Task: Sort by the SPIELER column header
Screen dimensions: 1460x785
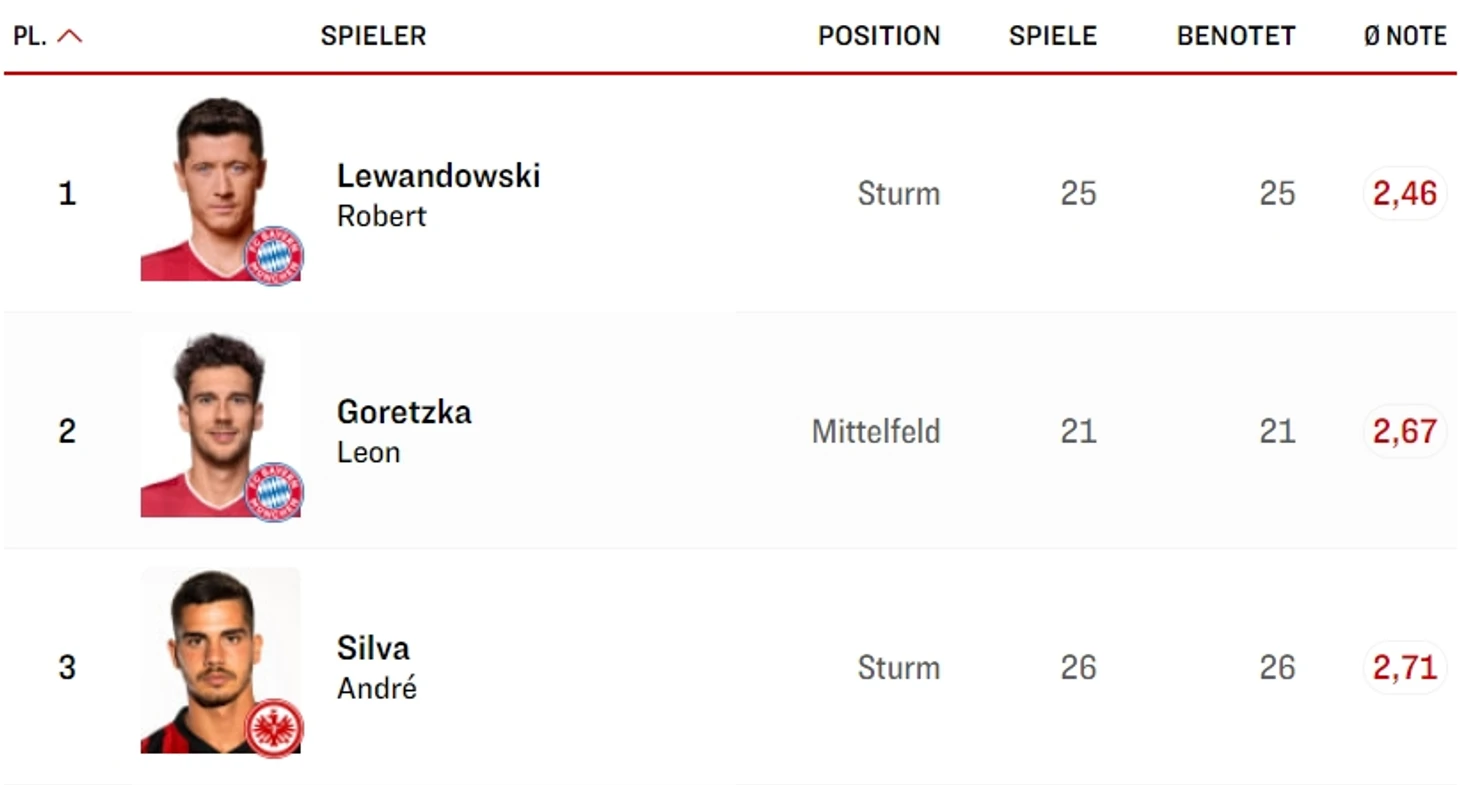Action: (373, 36)
